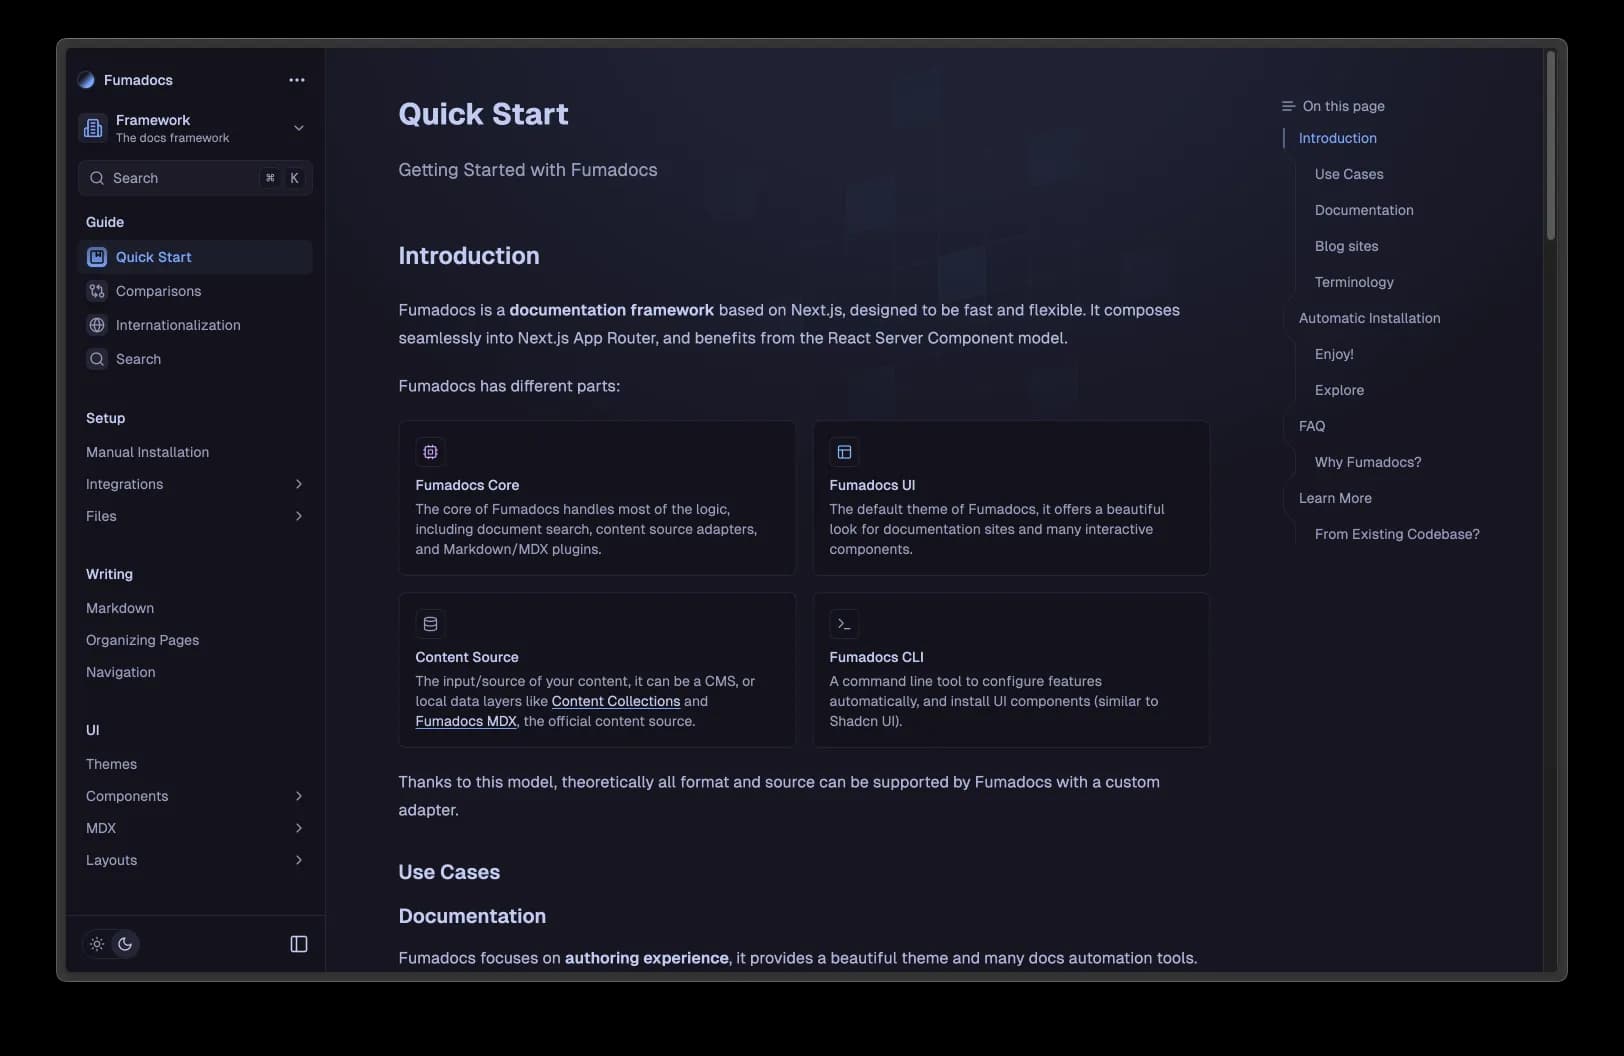Click the Fumadocs CLI terminal icon
The height and width of the screenshot is (1056, 1624).
(844, 624)
